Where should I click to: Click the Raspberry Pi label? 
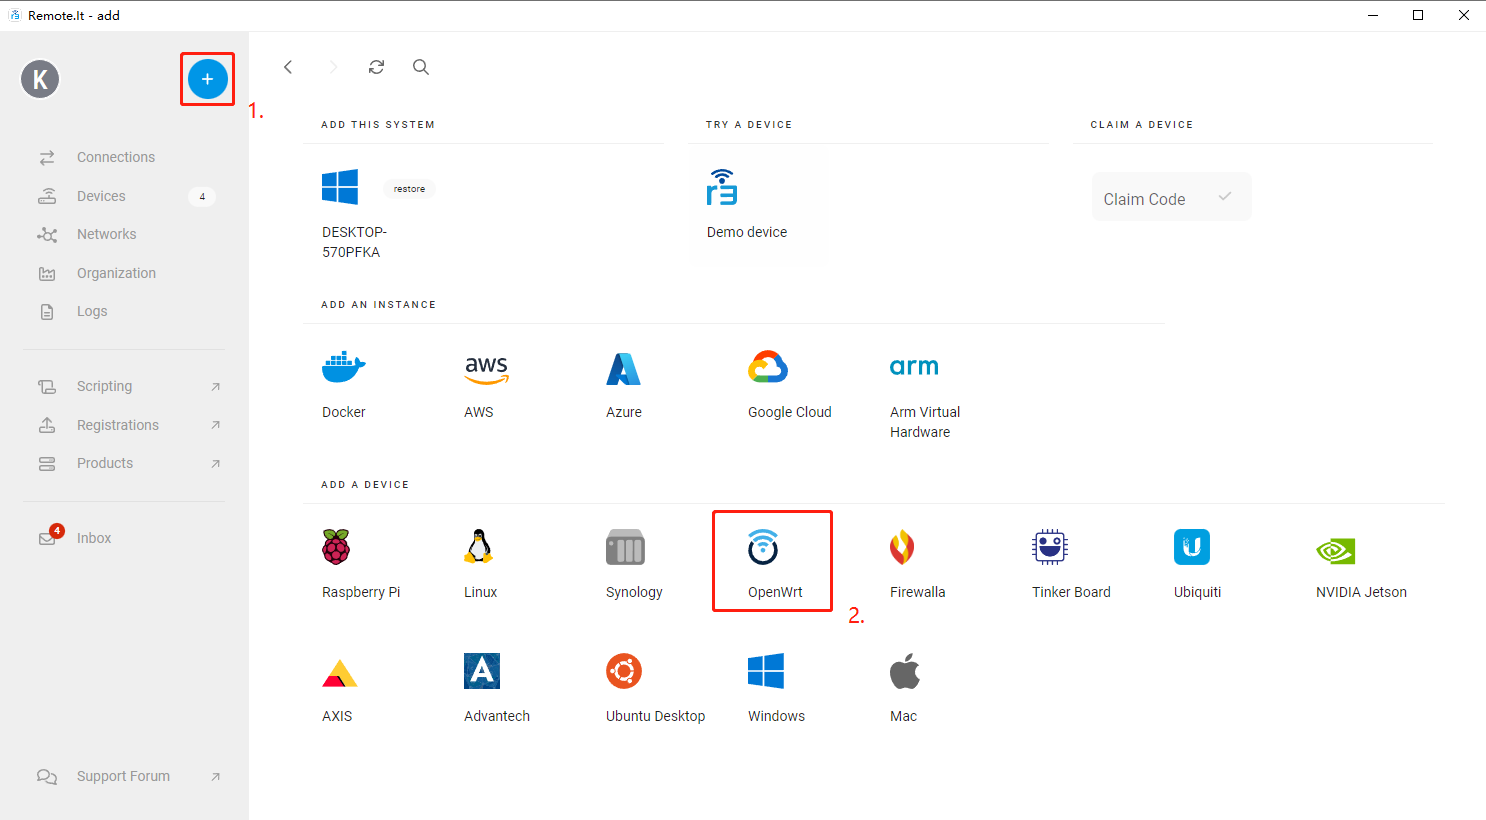click(x=361, y=592)
